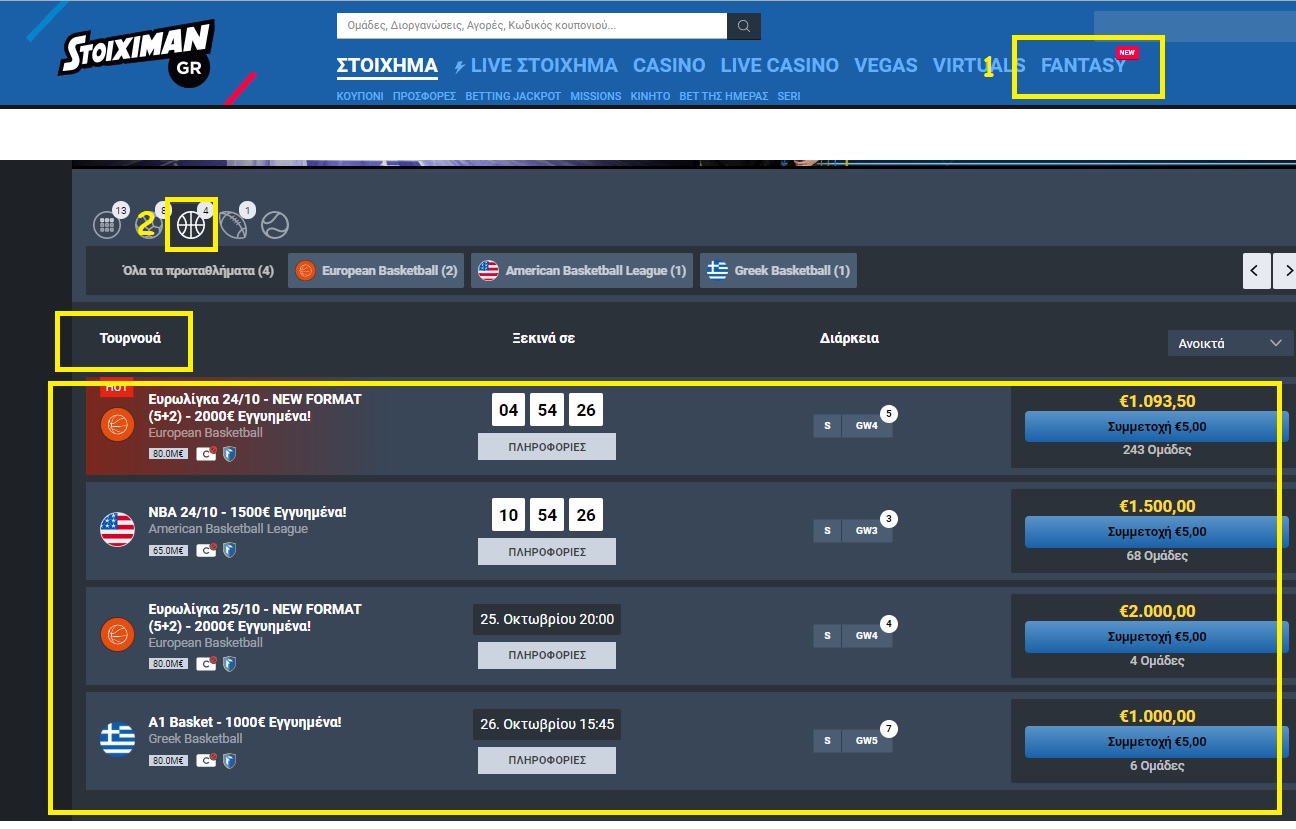Filter by Όλα τα πρωταθλήματα (4)
The image size is (1296, 829).
coord(197,271)
